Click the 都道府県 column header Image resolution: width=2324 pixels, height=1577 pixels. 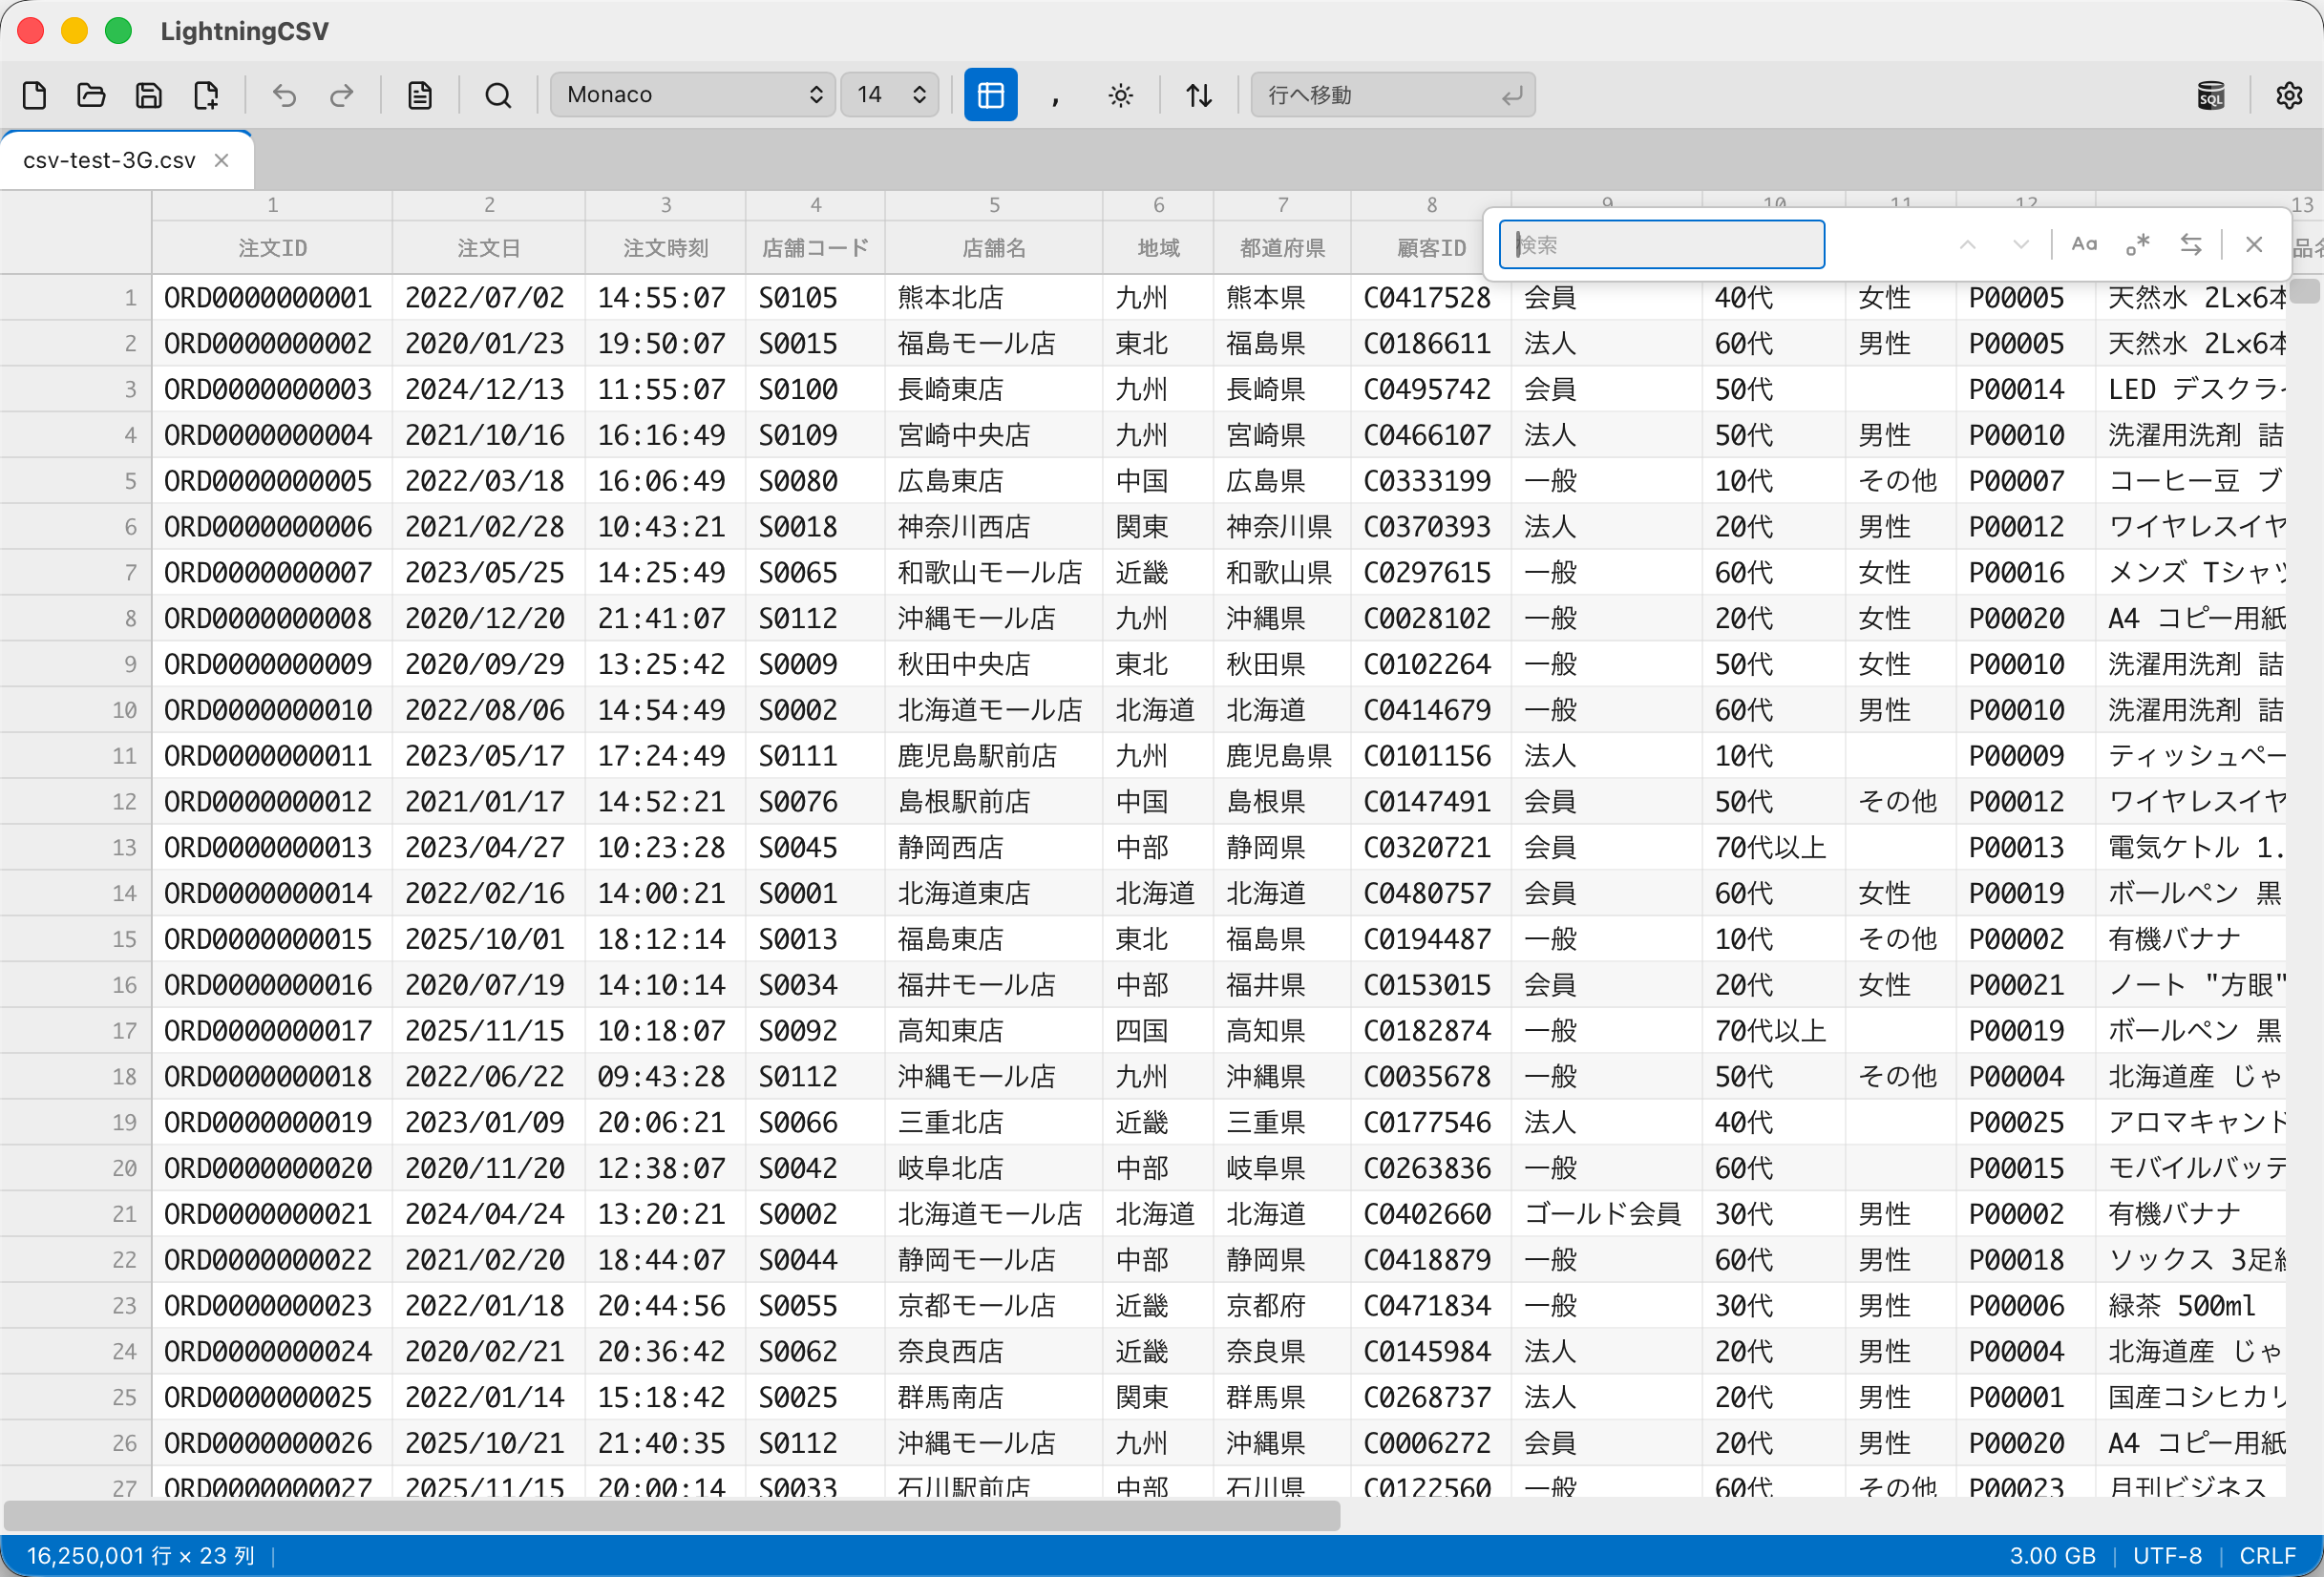point(1282,248)
